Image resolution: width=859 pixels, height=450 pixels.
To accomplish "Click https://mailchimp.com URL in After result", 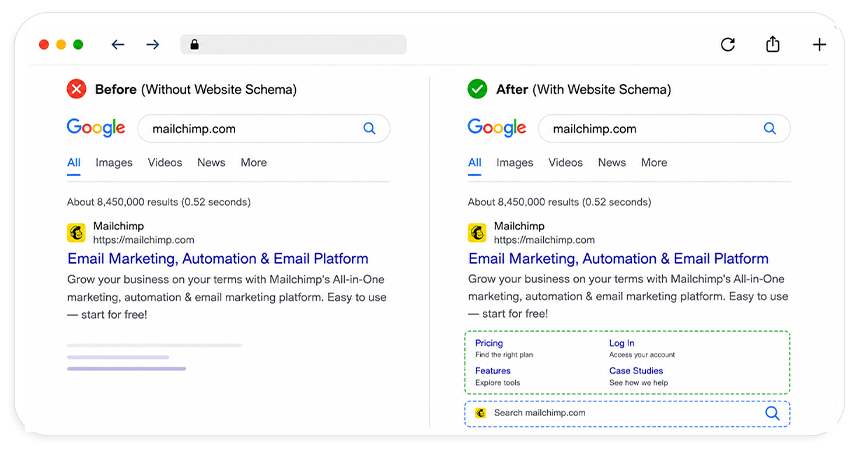I will pyautogui.click(x=544, y=240).
